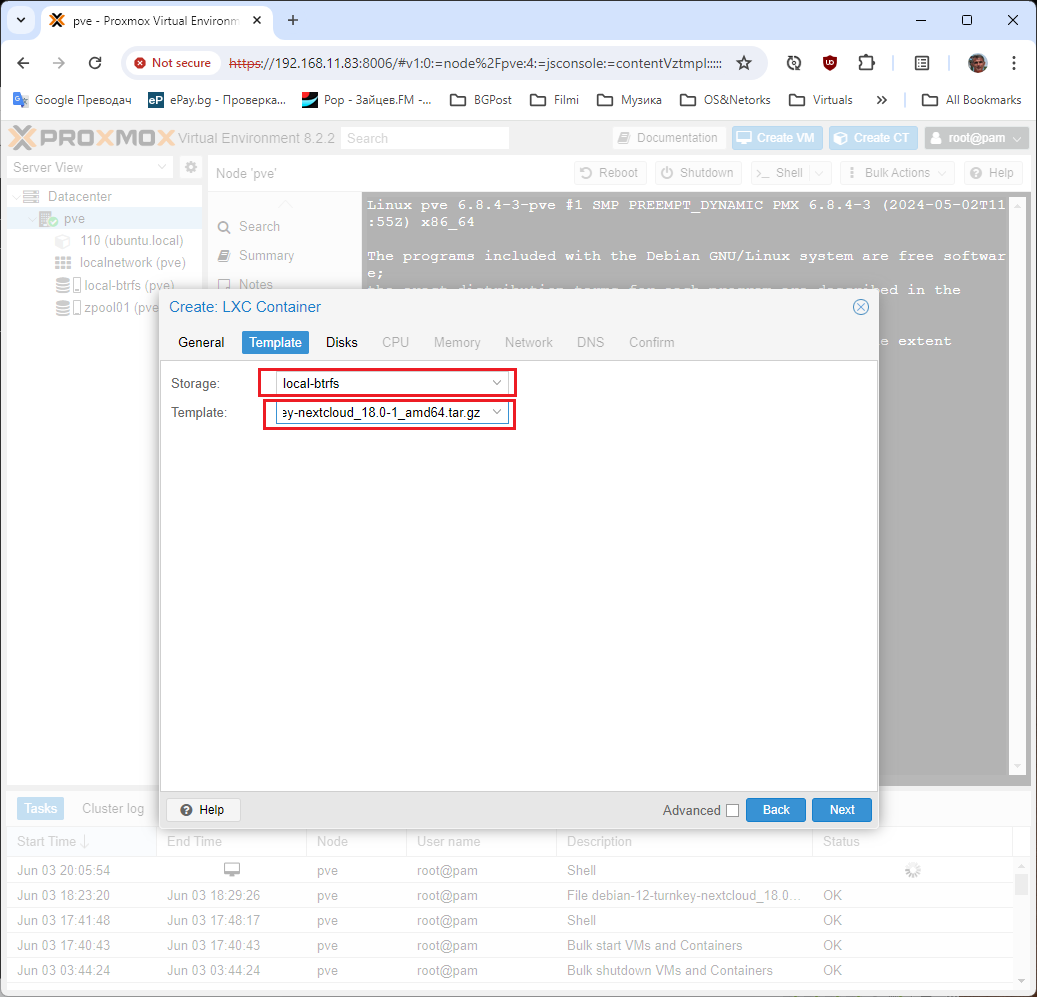Screen dimensions: 1037x997
Task: Switch to the Tasks tab
Action: pos(40,808)
